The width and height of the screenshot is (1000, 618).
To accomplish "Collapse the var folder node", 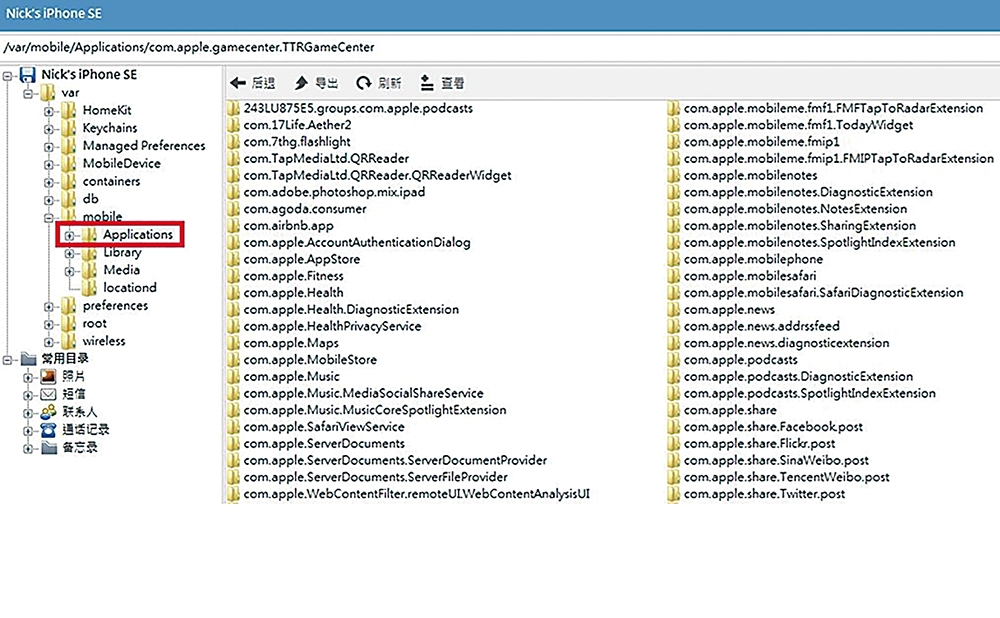I will click(x=28, y=94).
